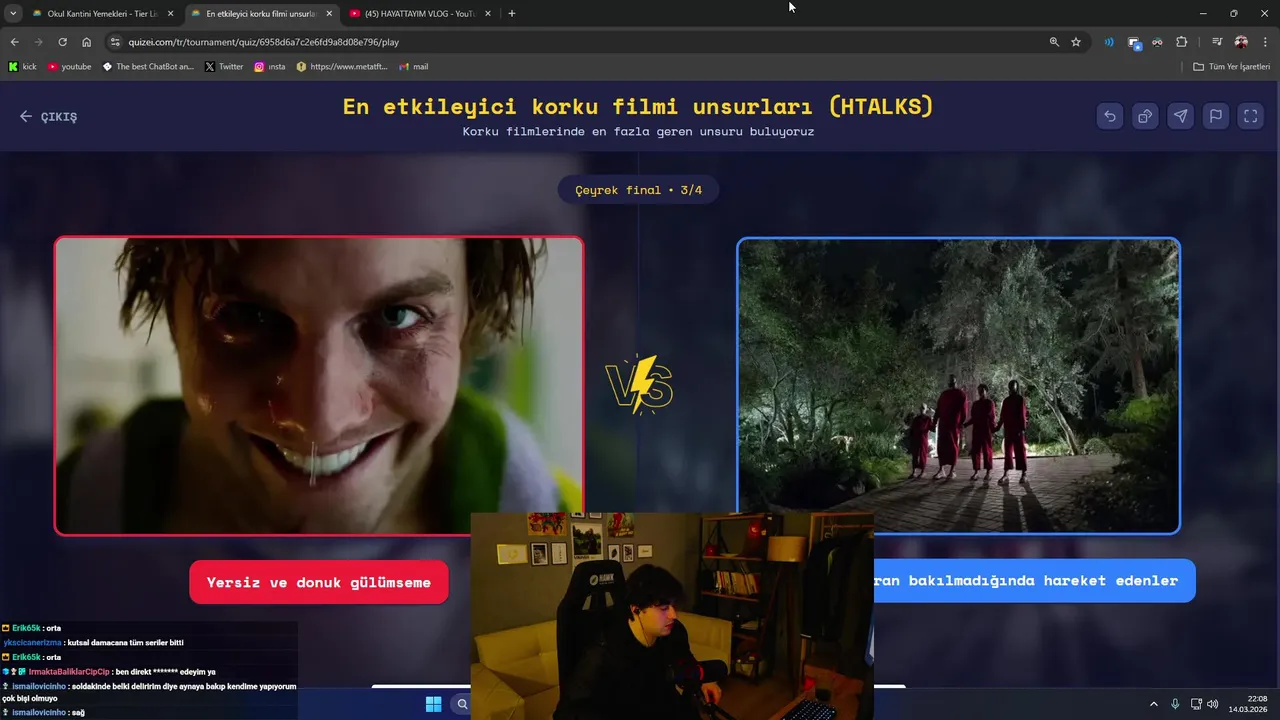This screenshot has height=720, width=1280.
Task: Go forward in browser history
Action: (x=38, y=42)
